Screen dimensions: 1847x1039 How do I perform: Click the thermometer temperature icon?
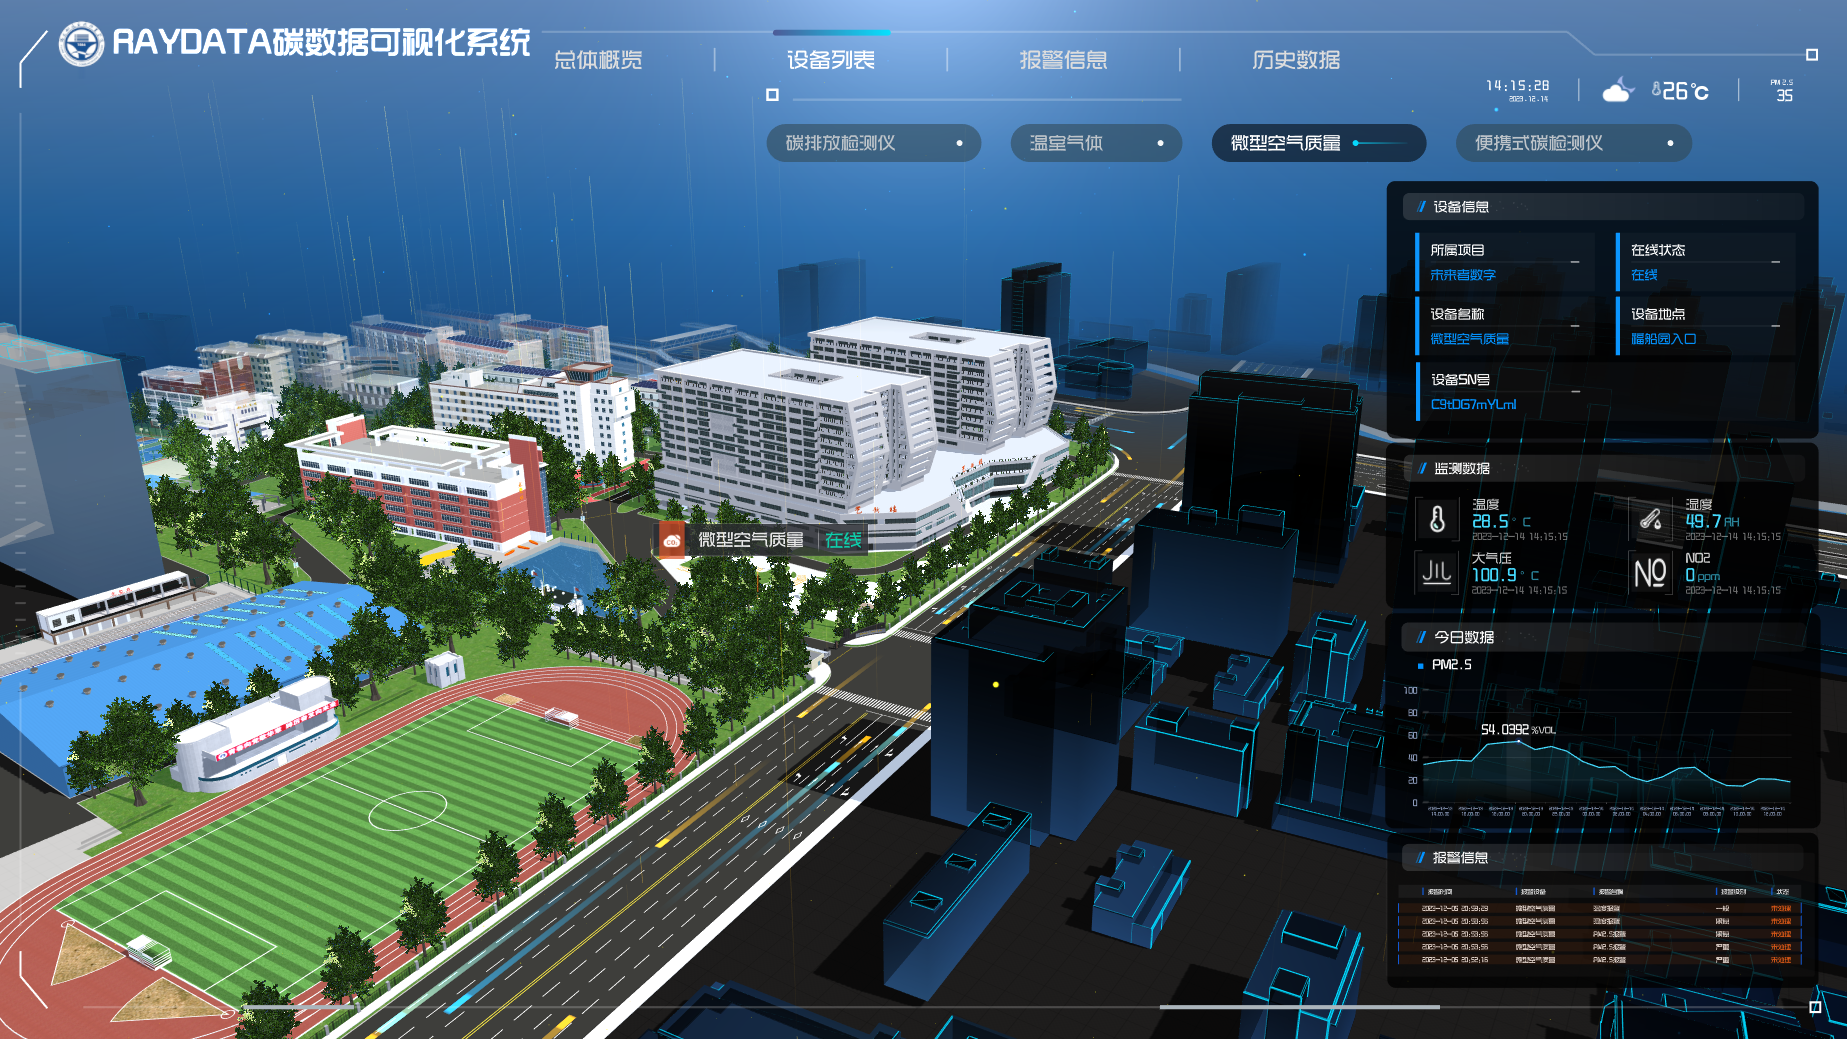[x=1437, y=520]
